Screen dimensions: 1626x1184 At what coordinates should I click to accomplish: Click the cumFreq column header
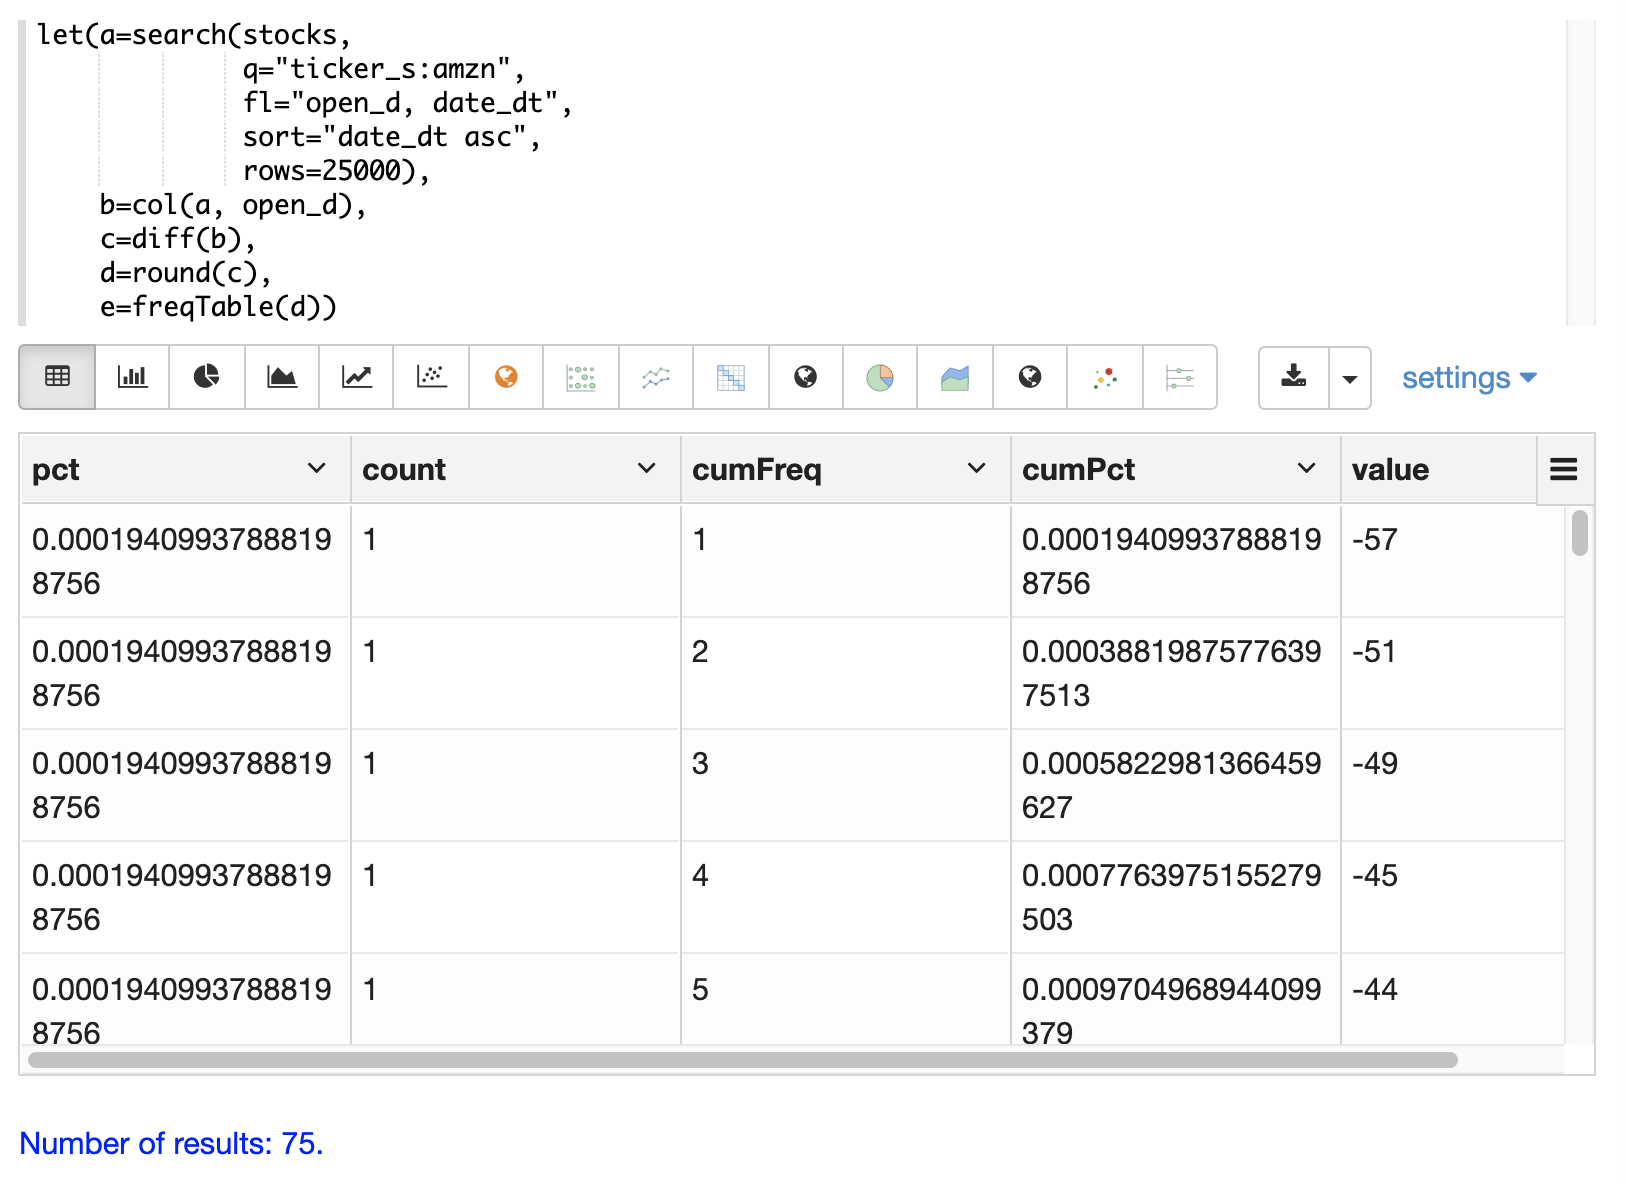(x=757, y=469)
